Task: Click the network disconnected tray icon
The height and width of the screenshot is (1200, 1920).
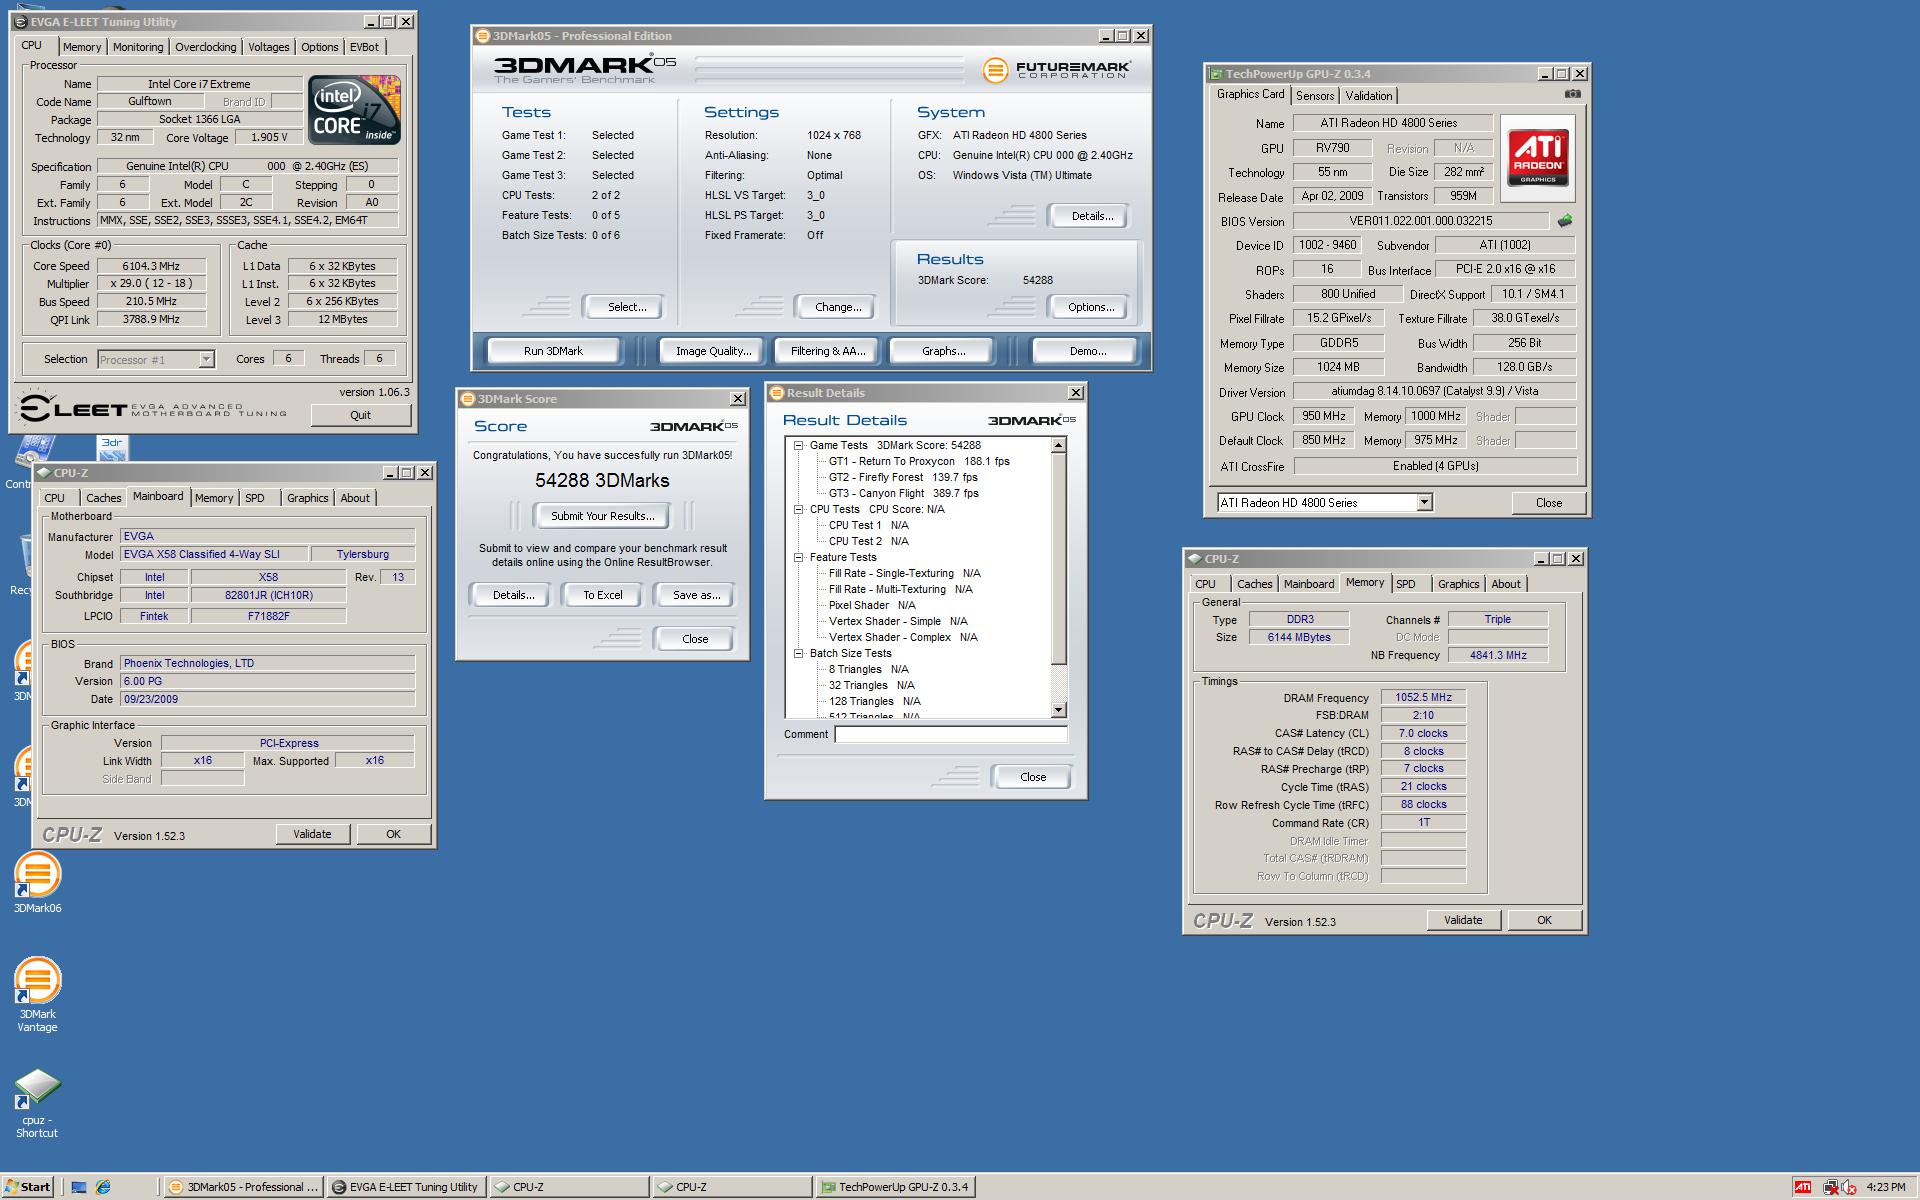Action: (1830, 1187)
